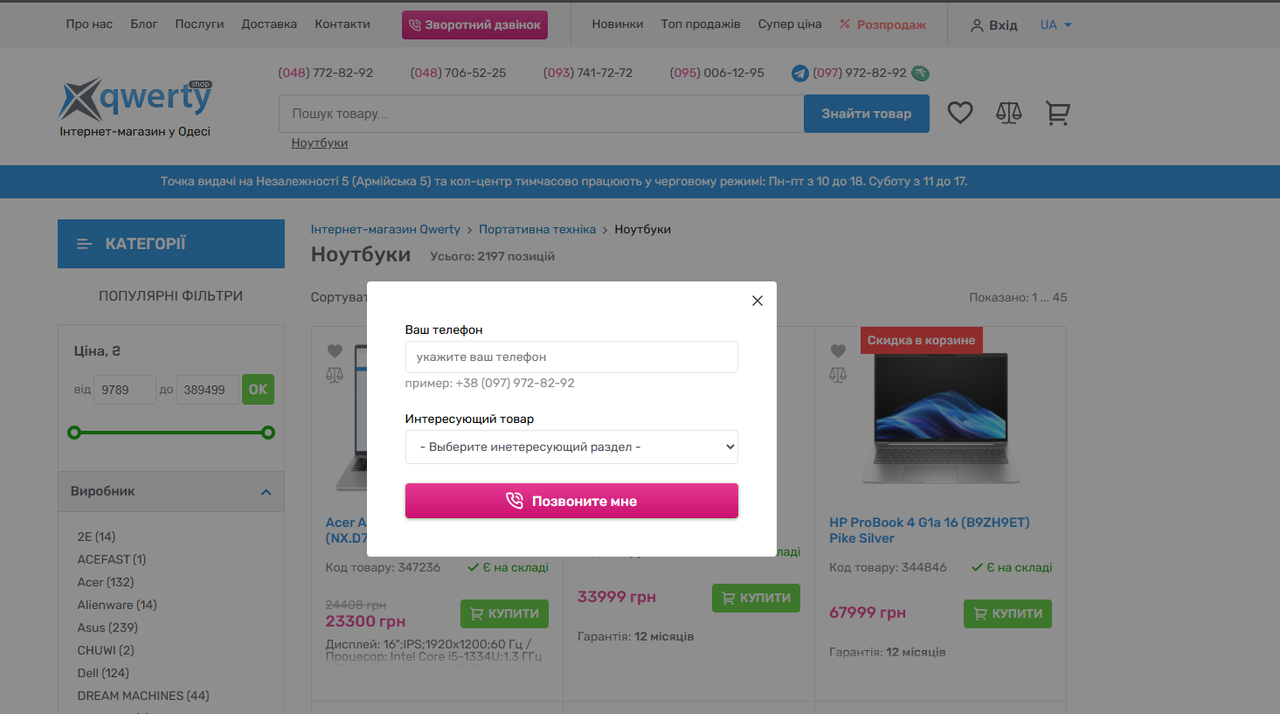Click Портативна техніка breadcrumb
Image resolution: width=1280 pixels, height=714 pixels.
pos(537,229)
